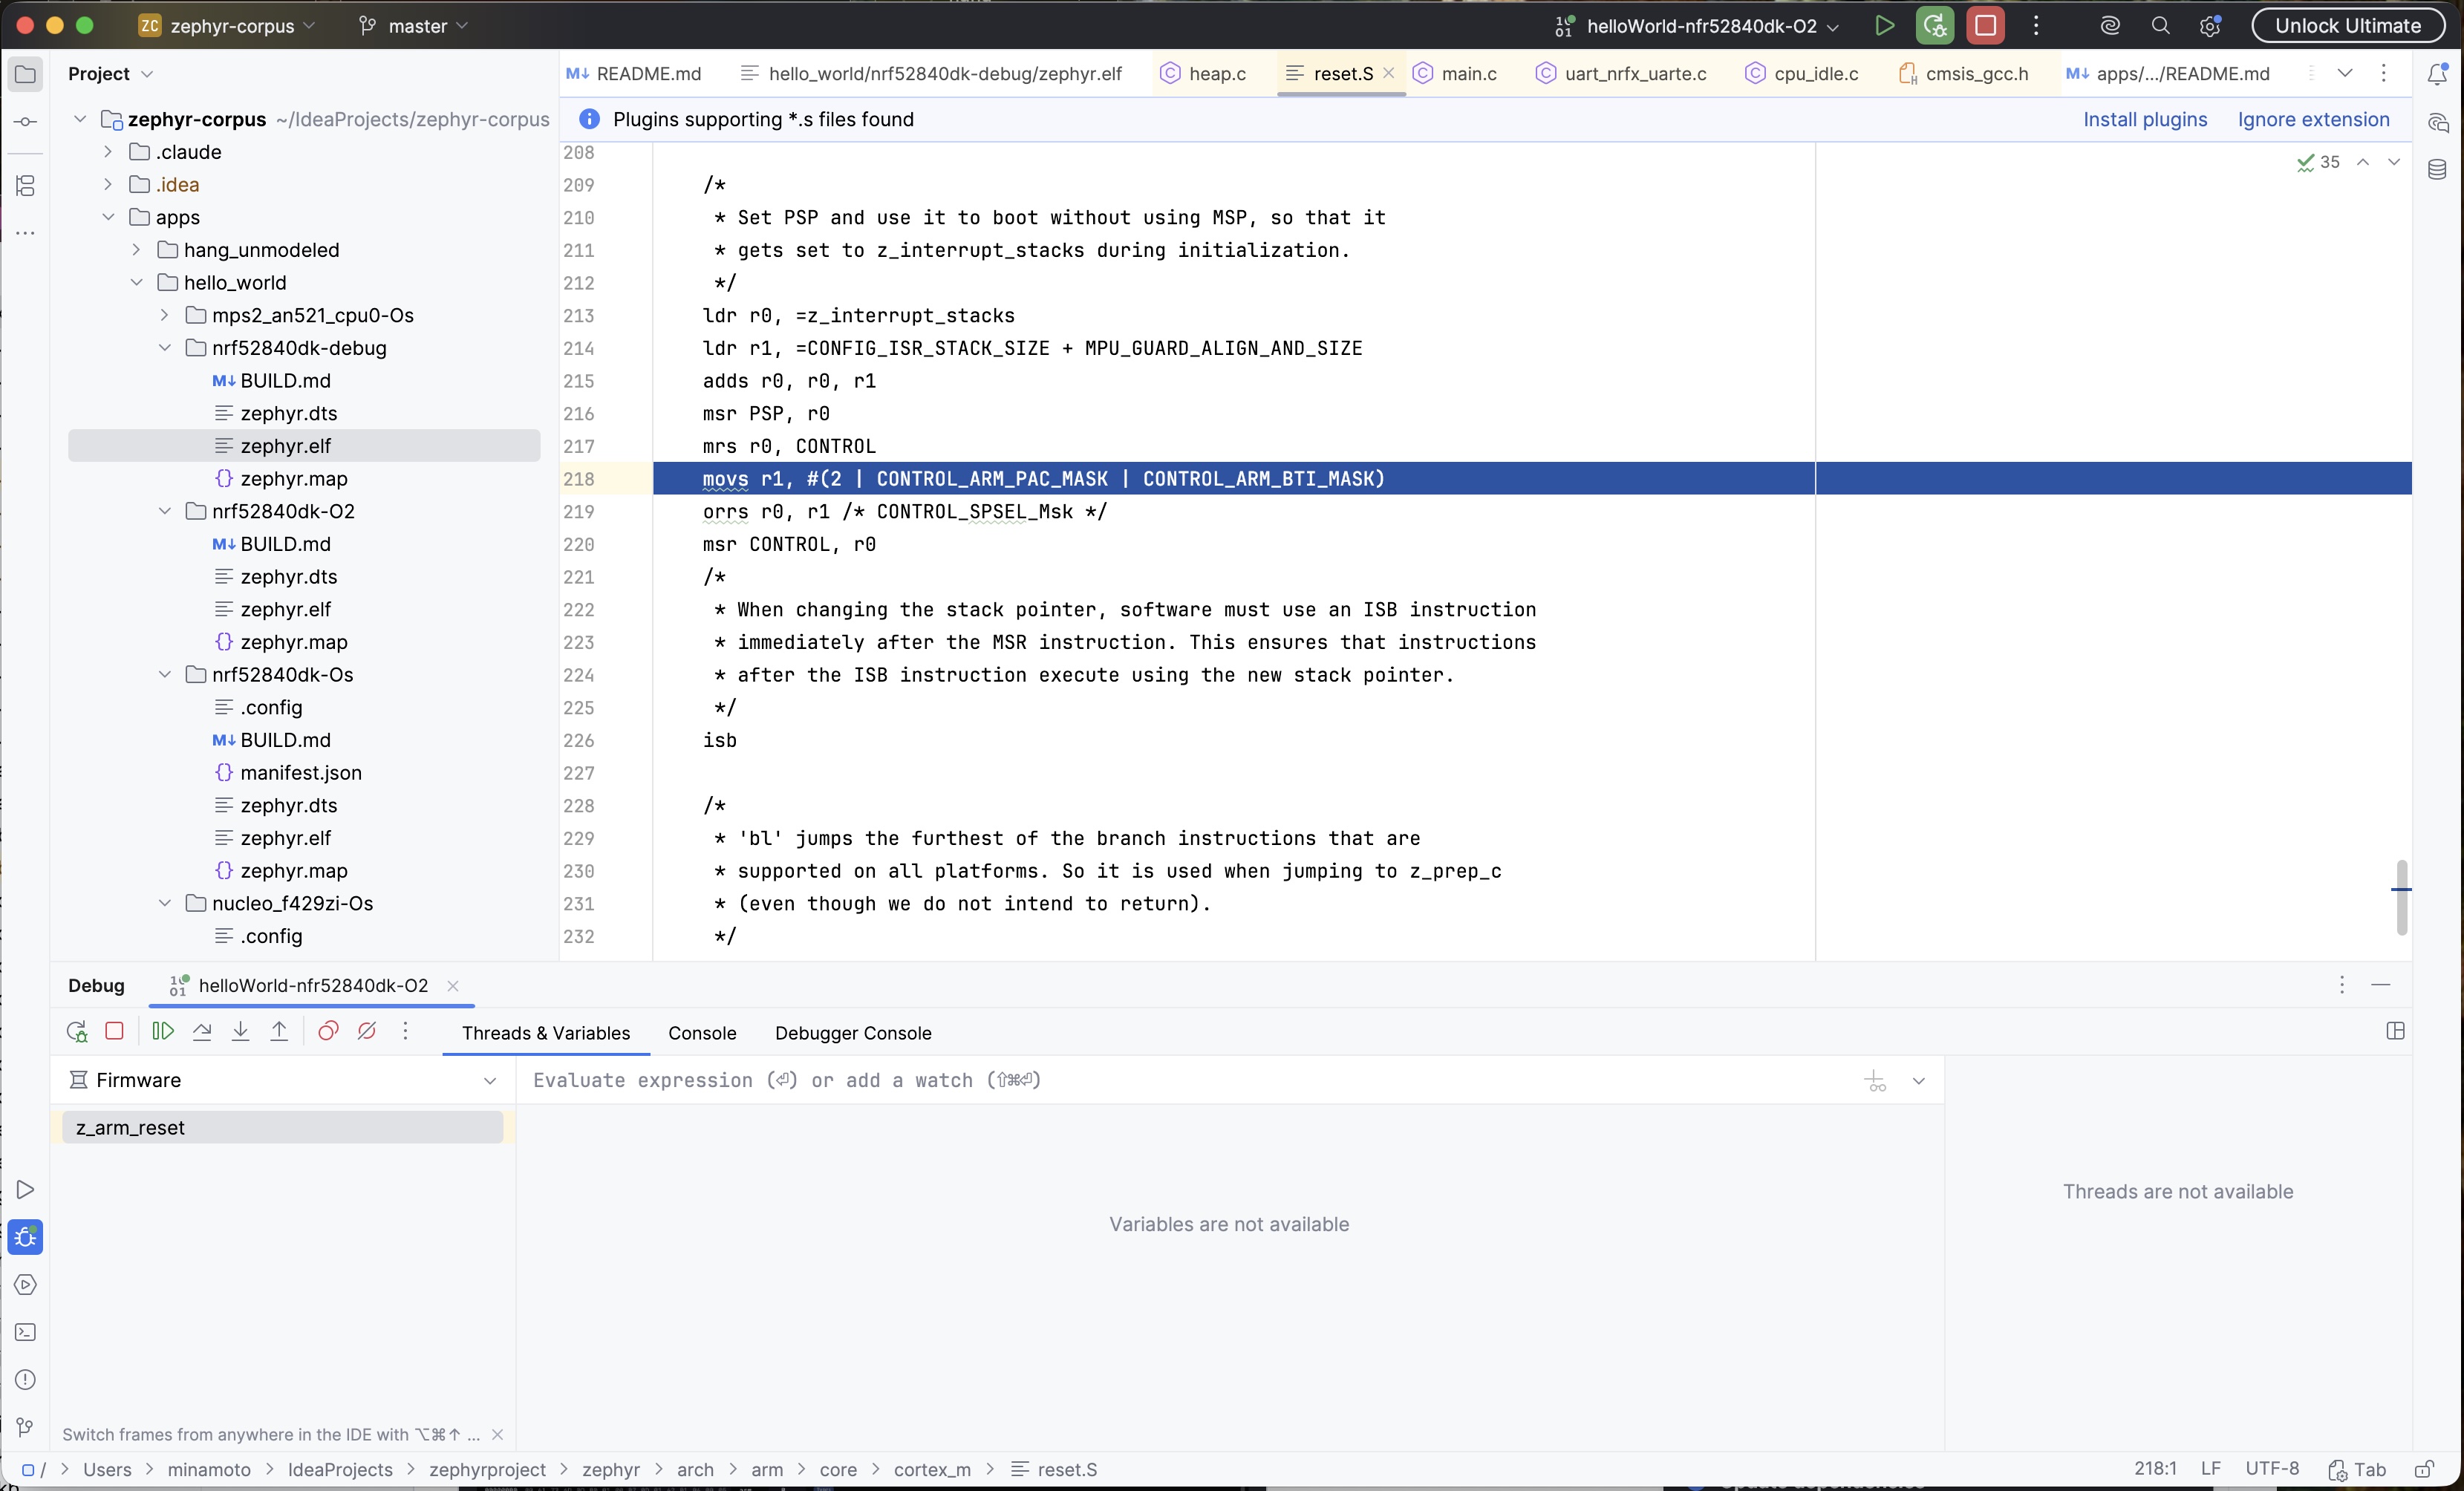The image size is (2464, 1491).
Task: Open manifest.json in project tree
Action: (300, 773)
